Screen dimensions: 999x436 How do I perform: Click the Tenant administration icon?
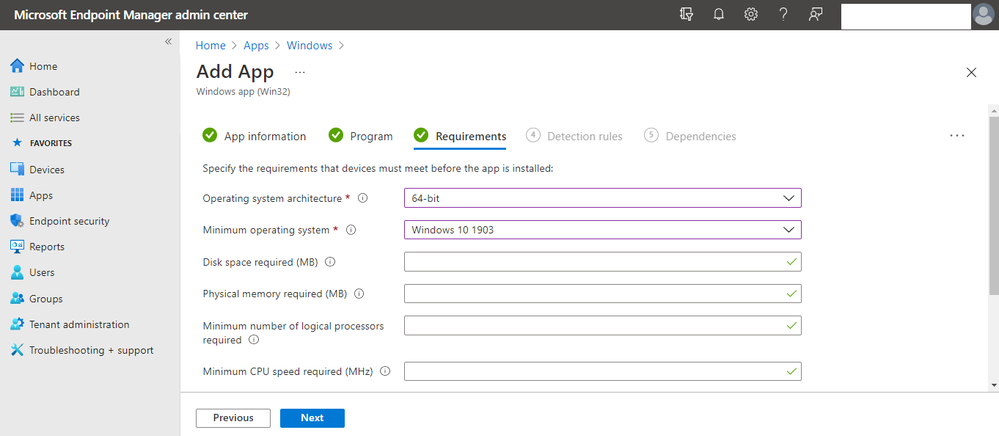(17, 324)
